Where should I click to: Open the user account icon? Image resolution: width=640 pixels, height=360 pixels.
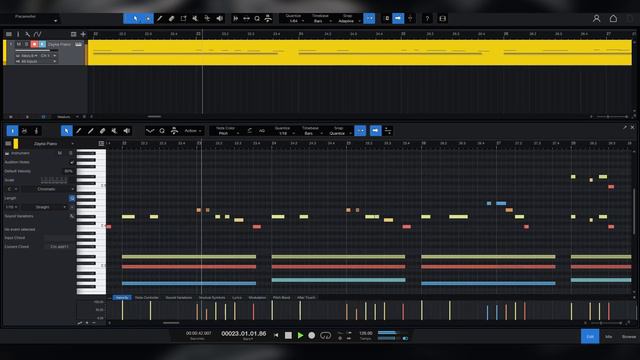(x=596, y=18)
